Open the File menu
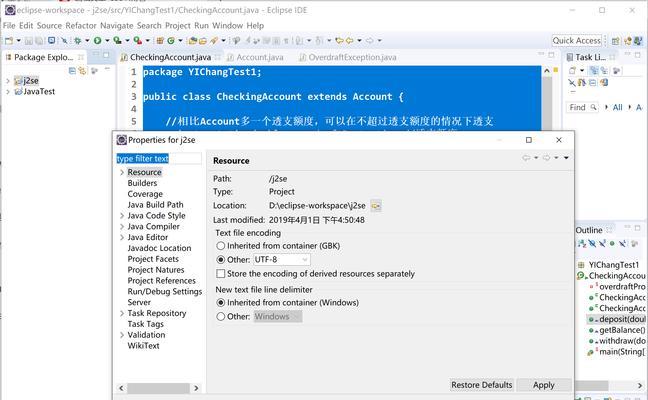The height and width of the screenshot is (400, 648). click(9, 26)
